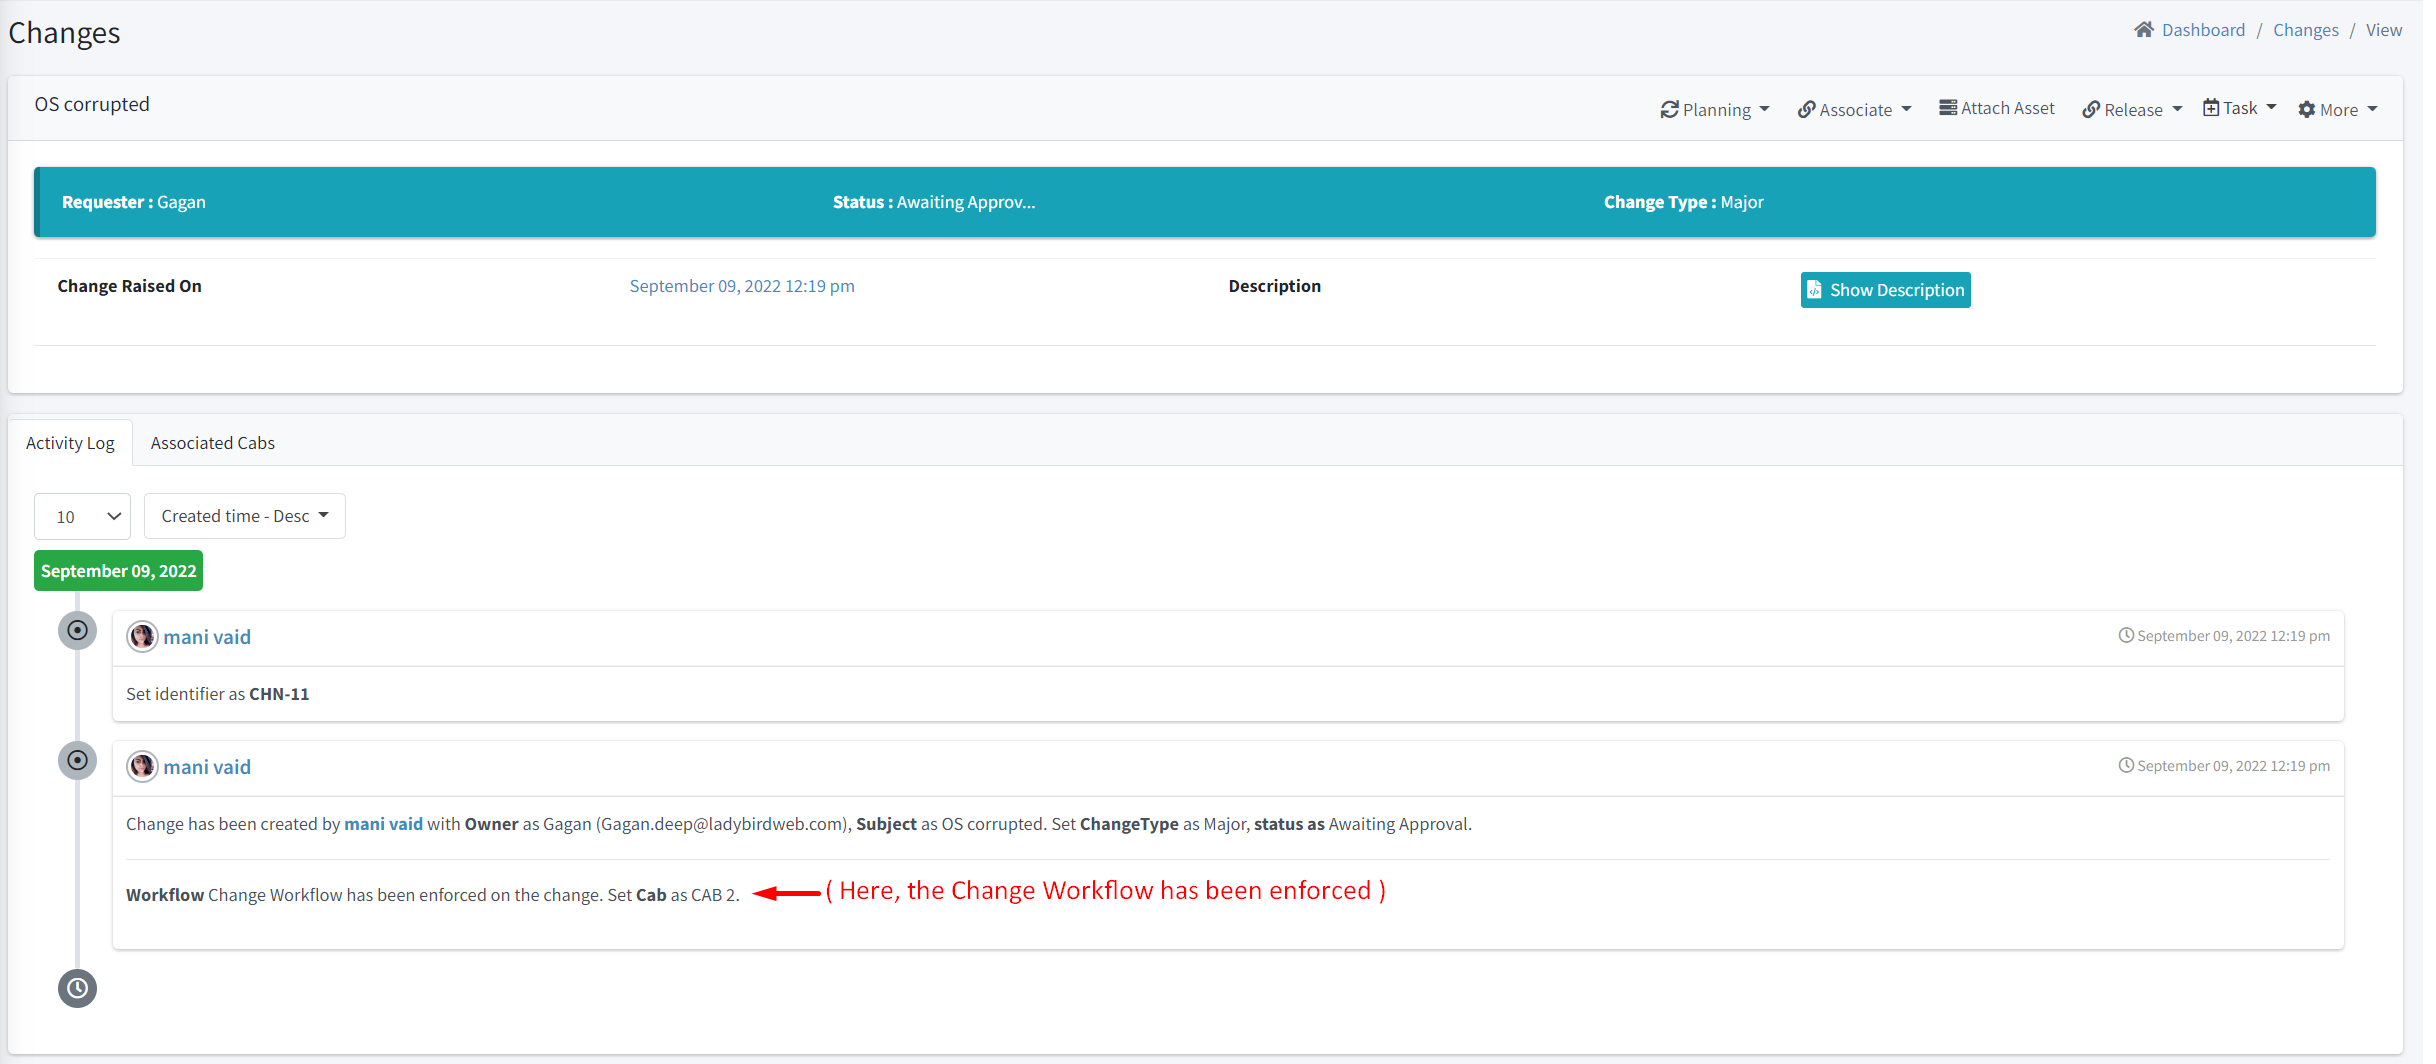2436x1064 pixels.
Task: Click the Dashboard home icon in breadcrumb
Action: pos(2143,28)
